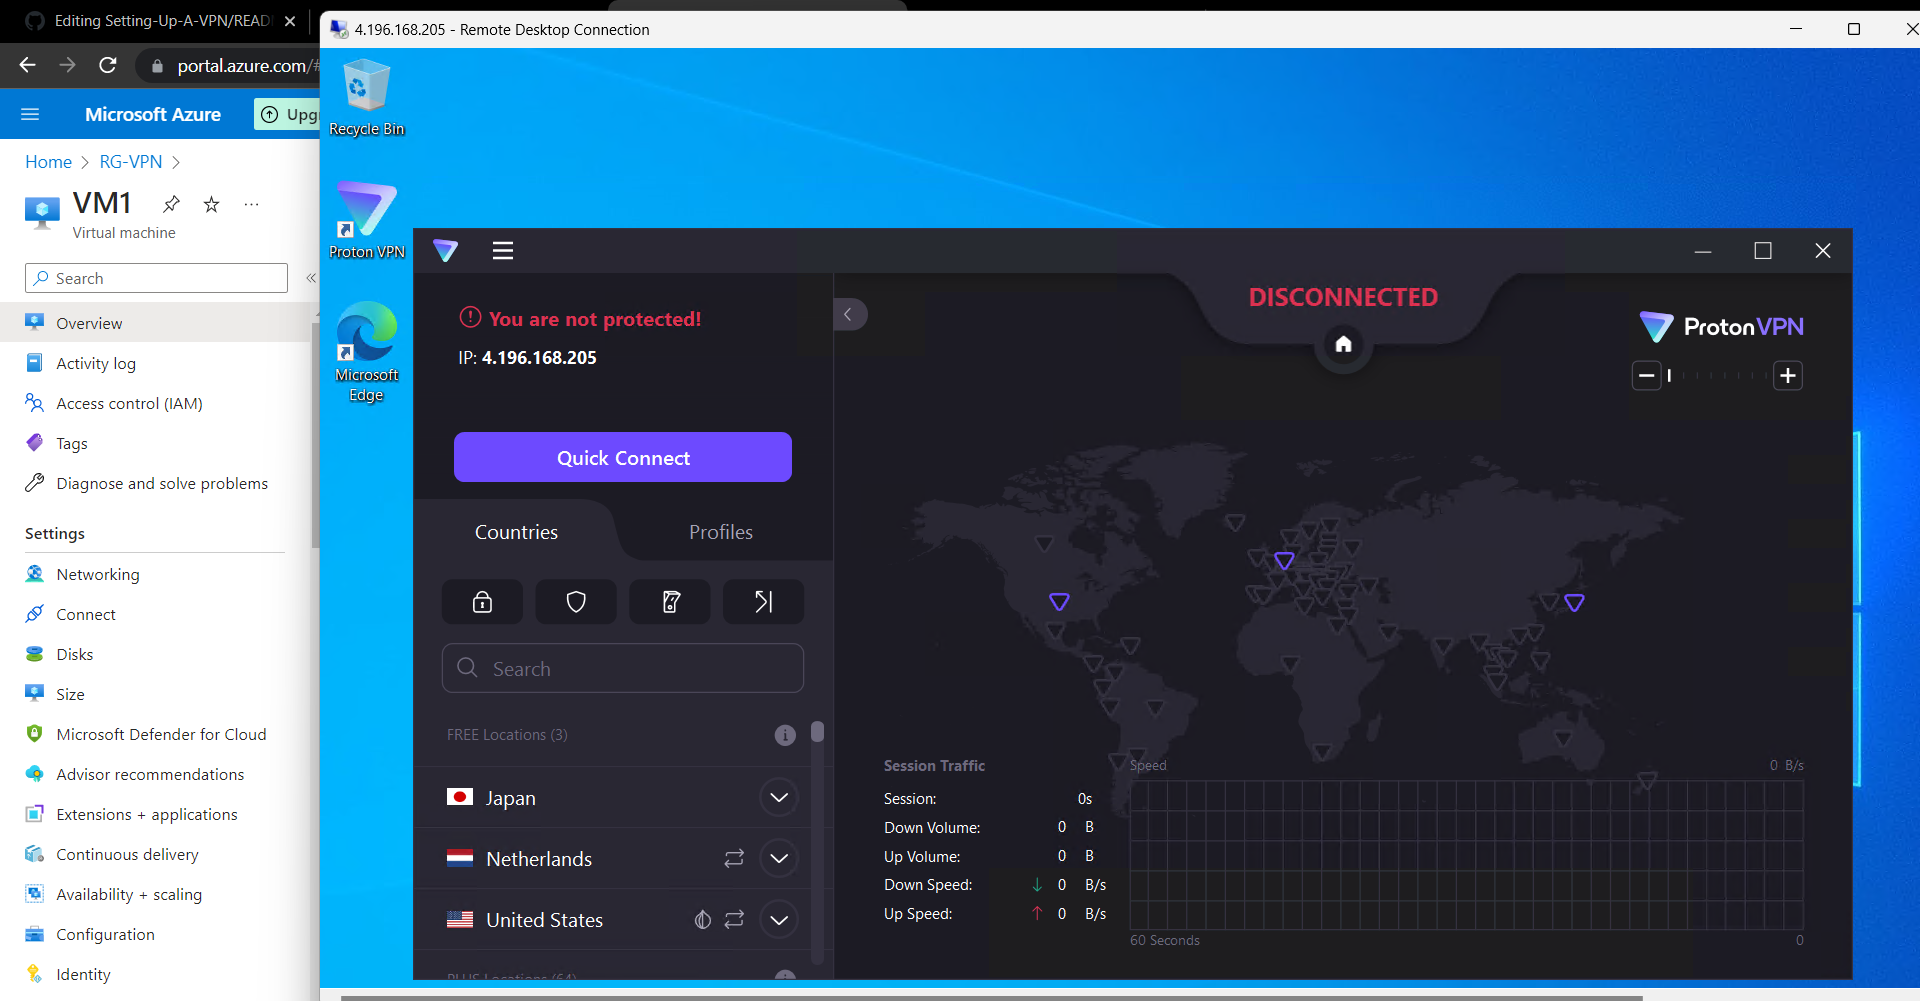1920x1001 pixels.
Task: Click P2P arrows icon for United States
Action: tap(734, 919)
